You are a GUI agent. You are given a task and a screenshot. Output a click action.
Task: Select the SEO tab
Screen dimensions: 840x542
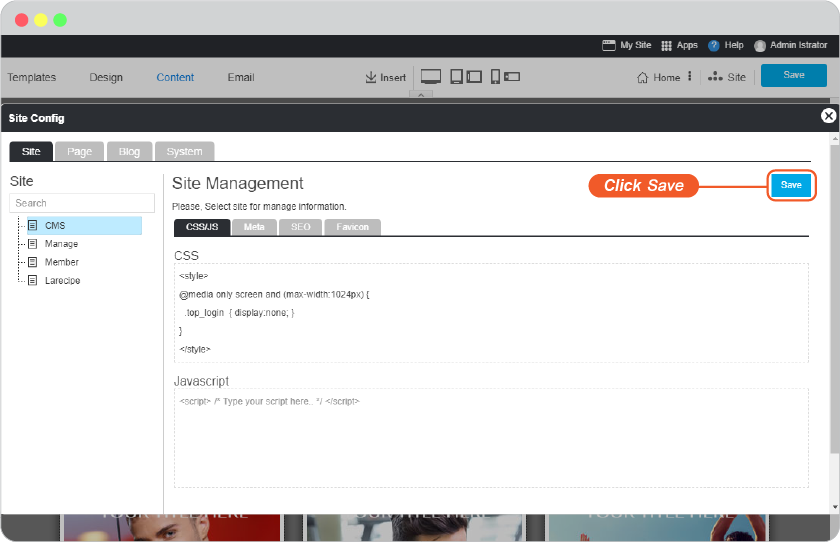tap(301, 227)
